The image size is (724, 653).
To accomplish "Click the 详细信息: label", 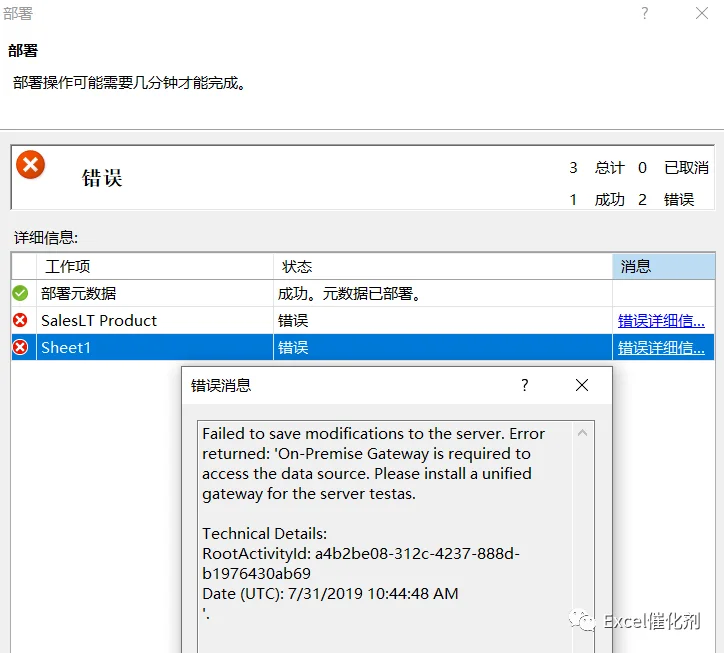I will [46, 237].
